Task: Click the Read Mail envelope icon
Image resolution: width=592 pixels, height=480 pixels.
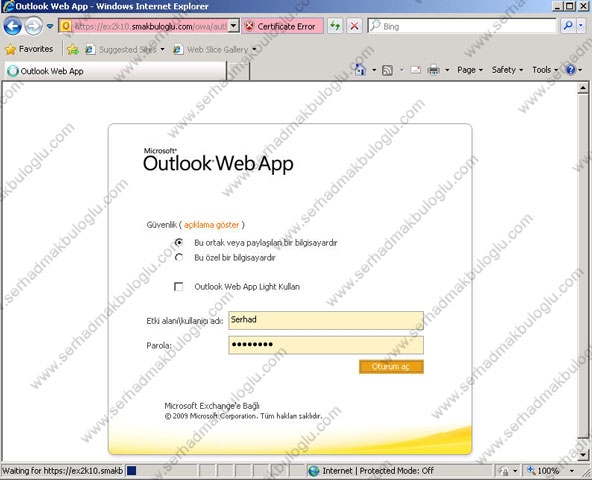Action: click(x=415, y=70)
